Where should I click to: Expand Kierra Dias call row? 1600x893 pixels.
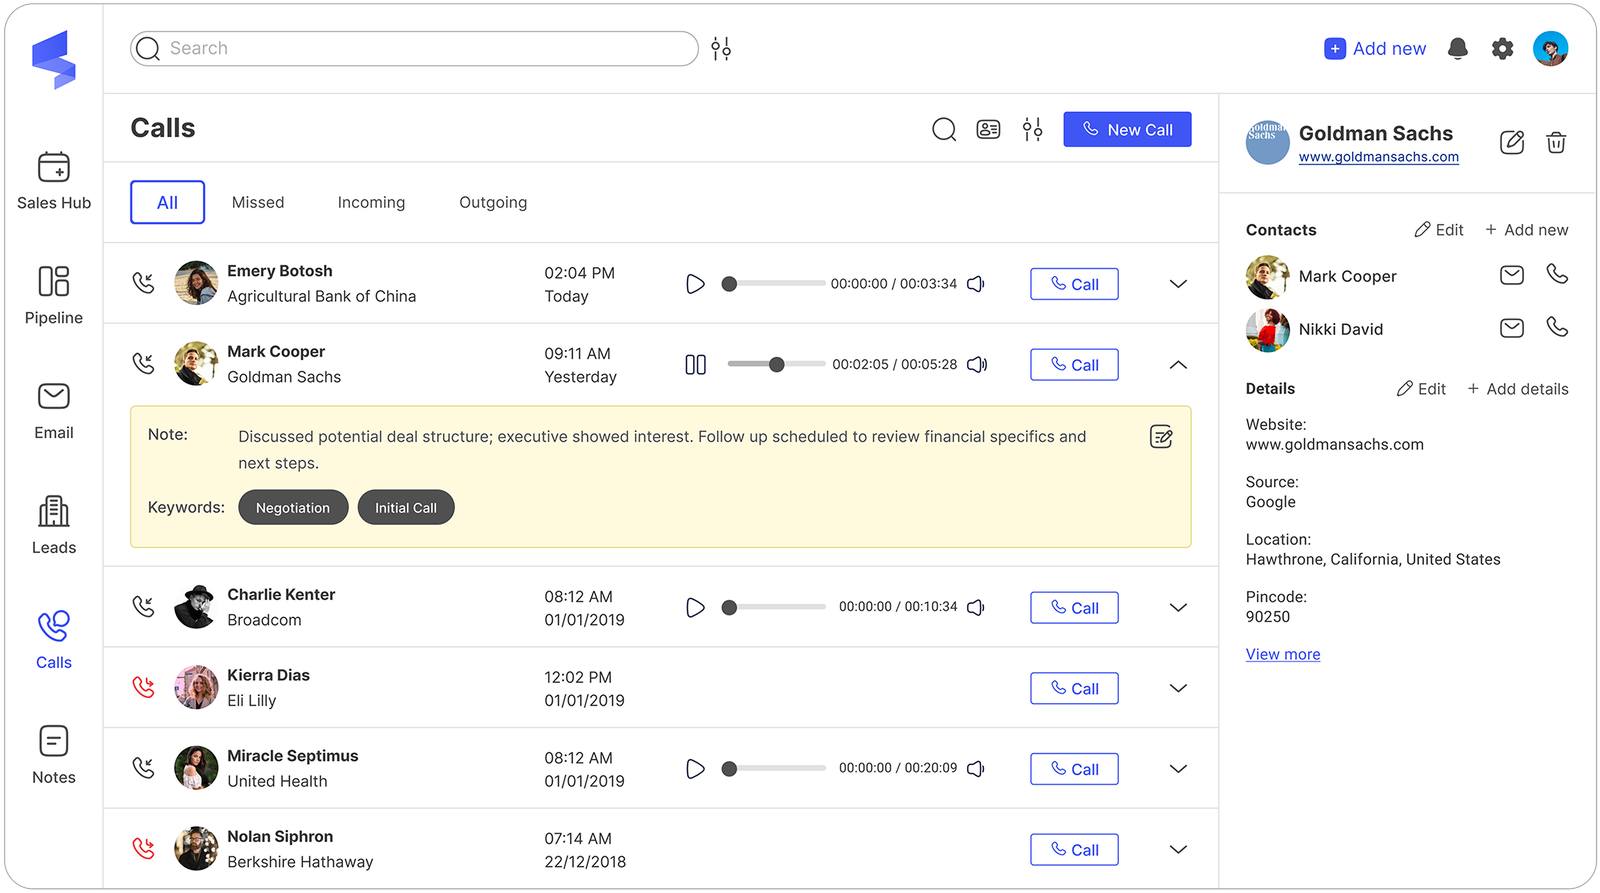(1178, 689)
